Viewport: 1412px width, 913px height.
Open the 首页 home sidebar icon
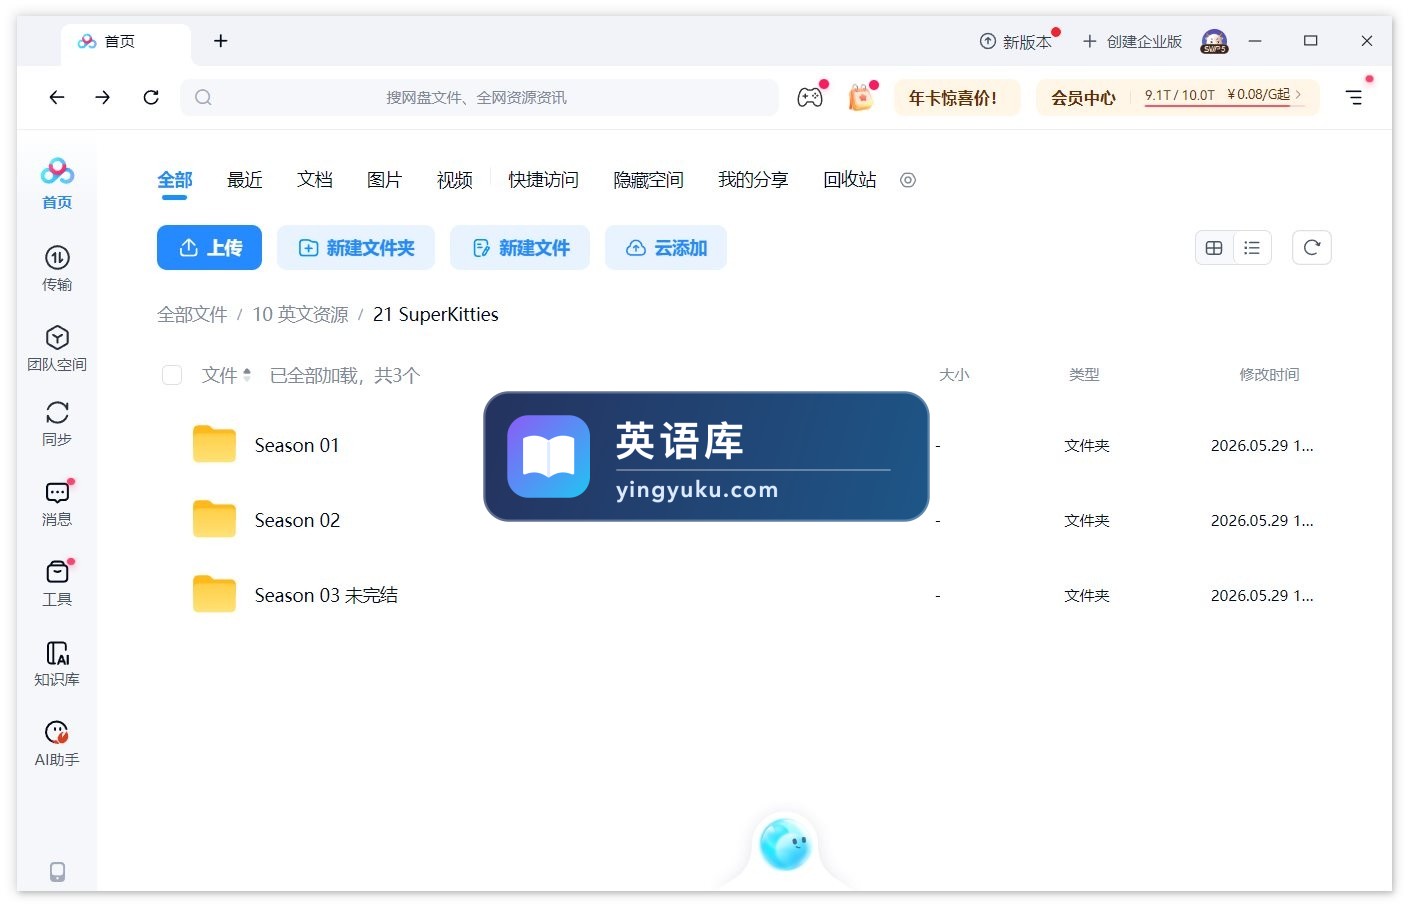(57, 183)
